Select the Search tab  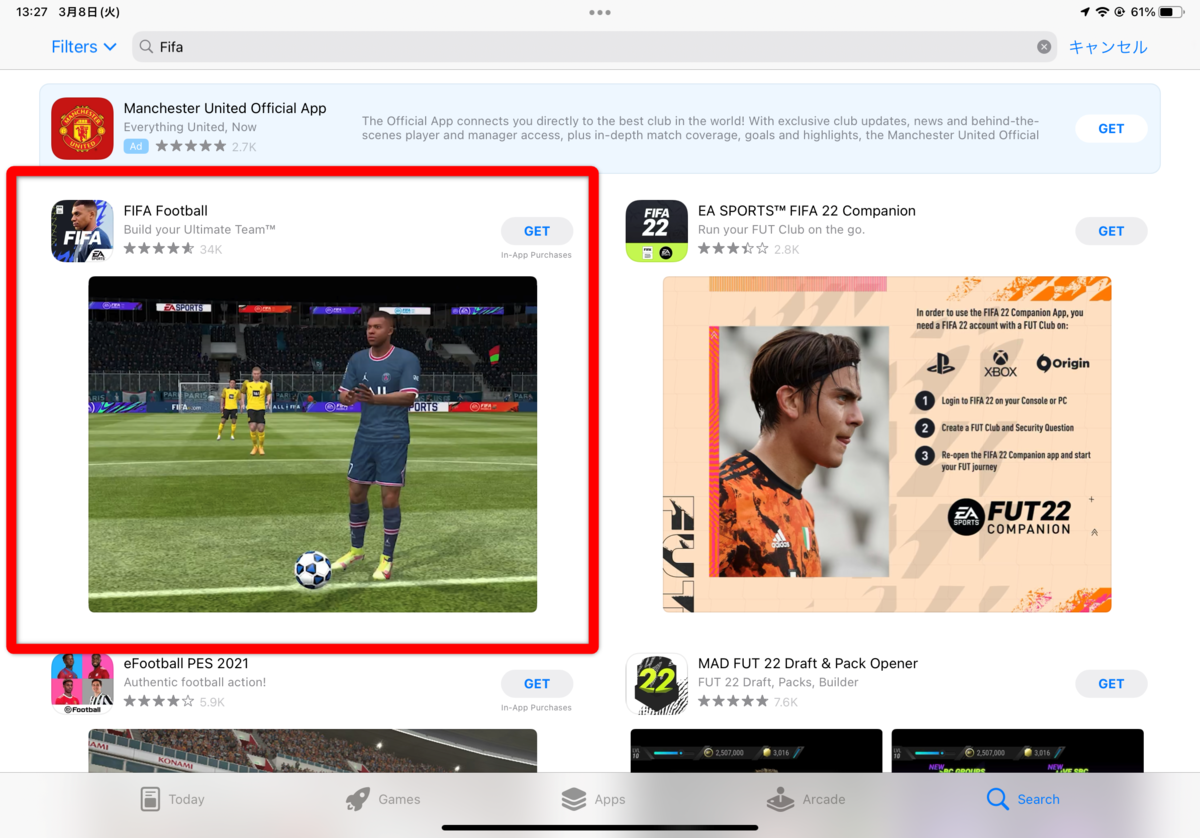[x=1022, y=799]
